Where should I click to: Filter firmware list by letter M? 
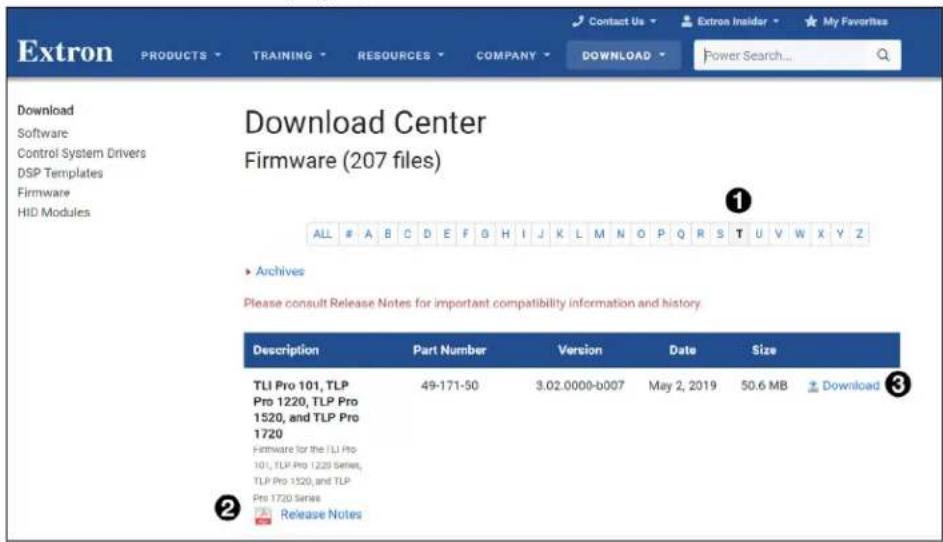600,234
